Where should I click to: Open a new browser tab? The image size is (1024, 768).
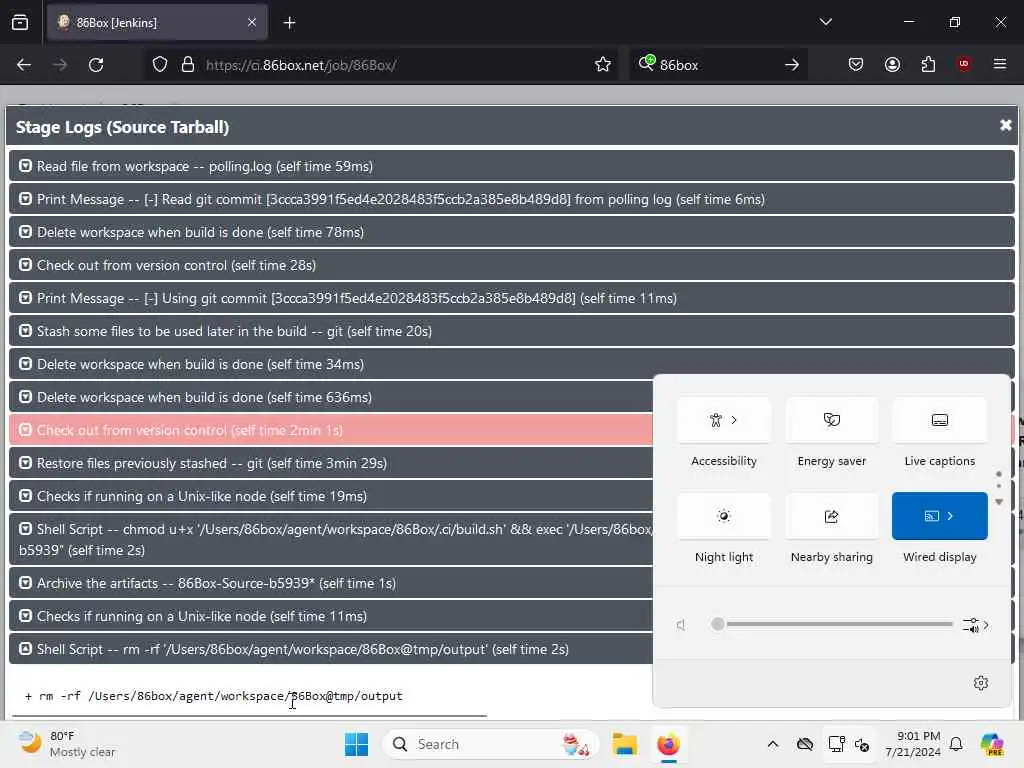(289, 23)
